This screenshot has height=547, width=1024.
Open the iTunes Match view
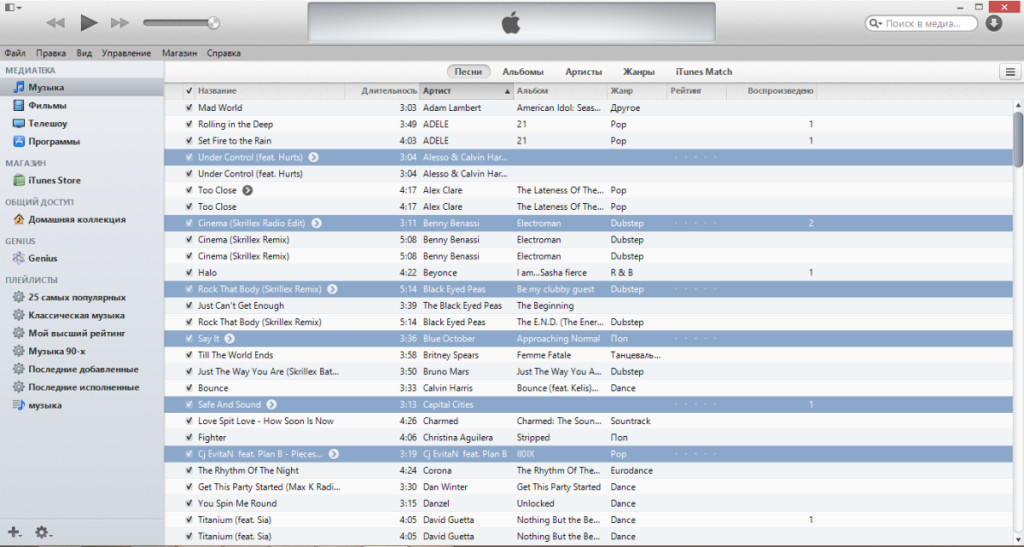pos(703,72)
